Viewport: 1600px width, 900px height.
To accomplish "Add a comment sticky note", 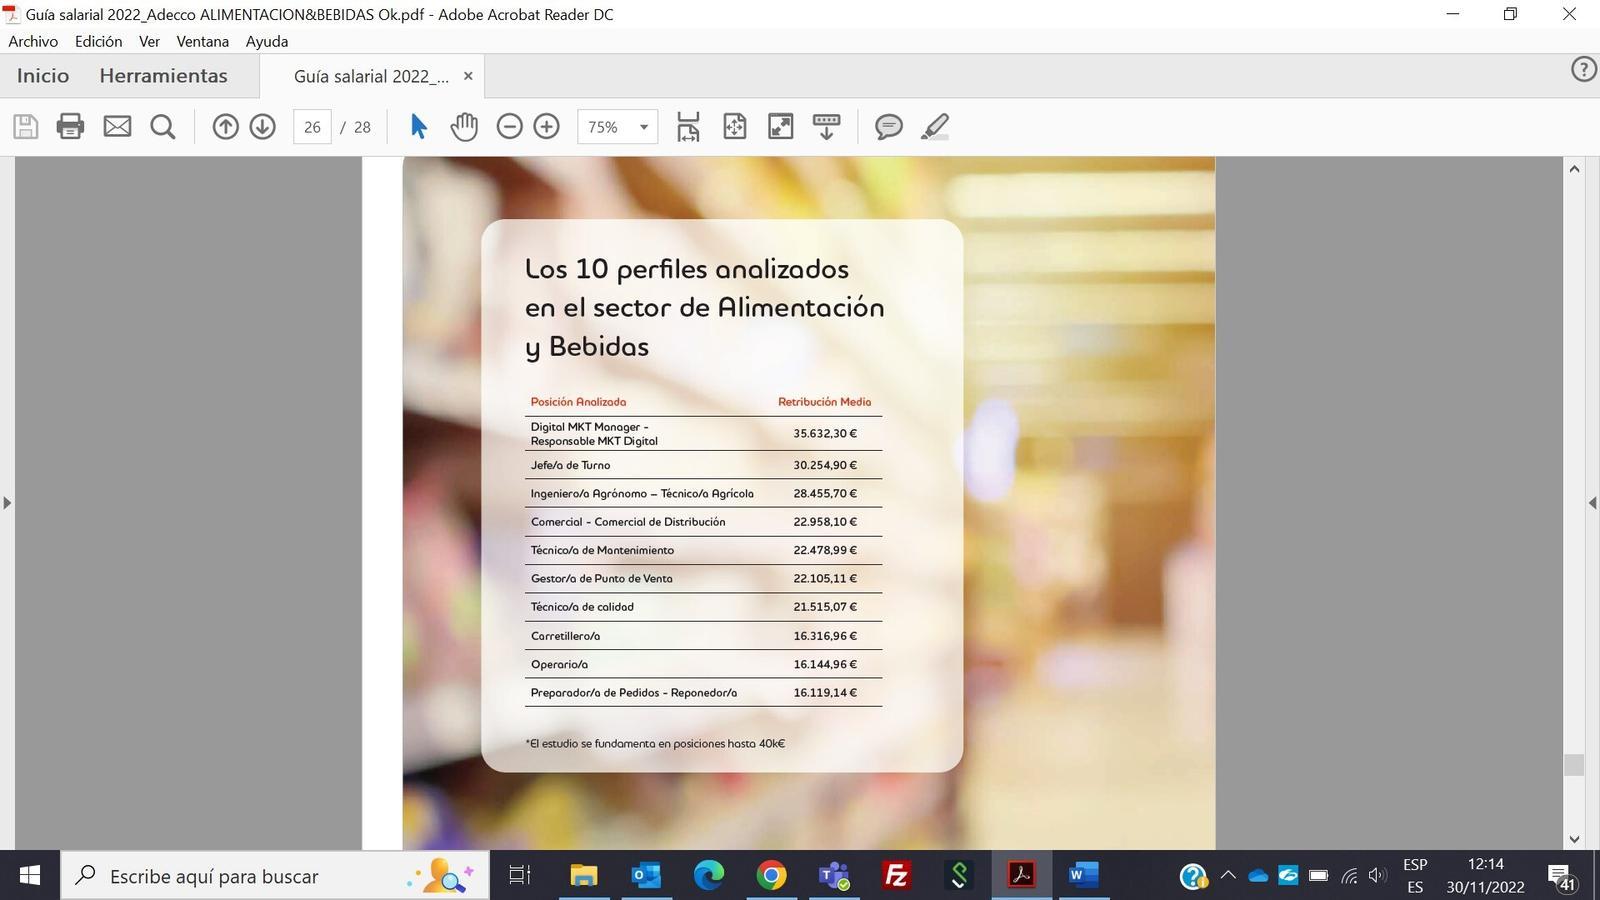I will pos(888,127).
